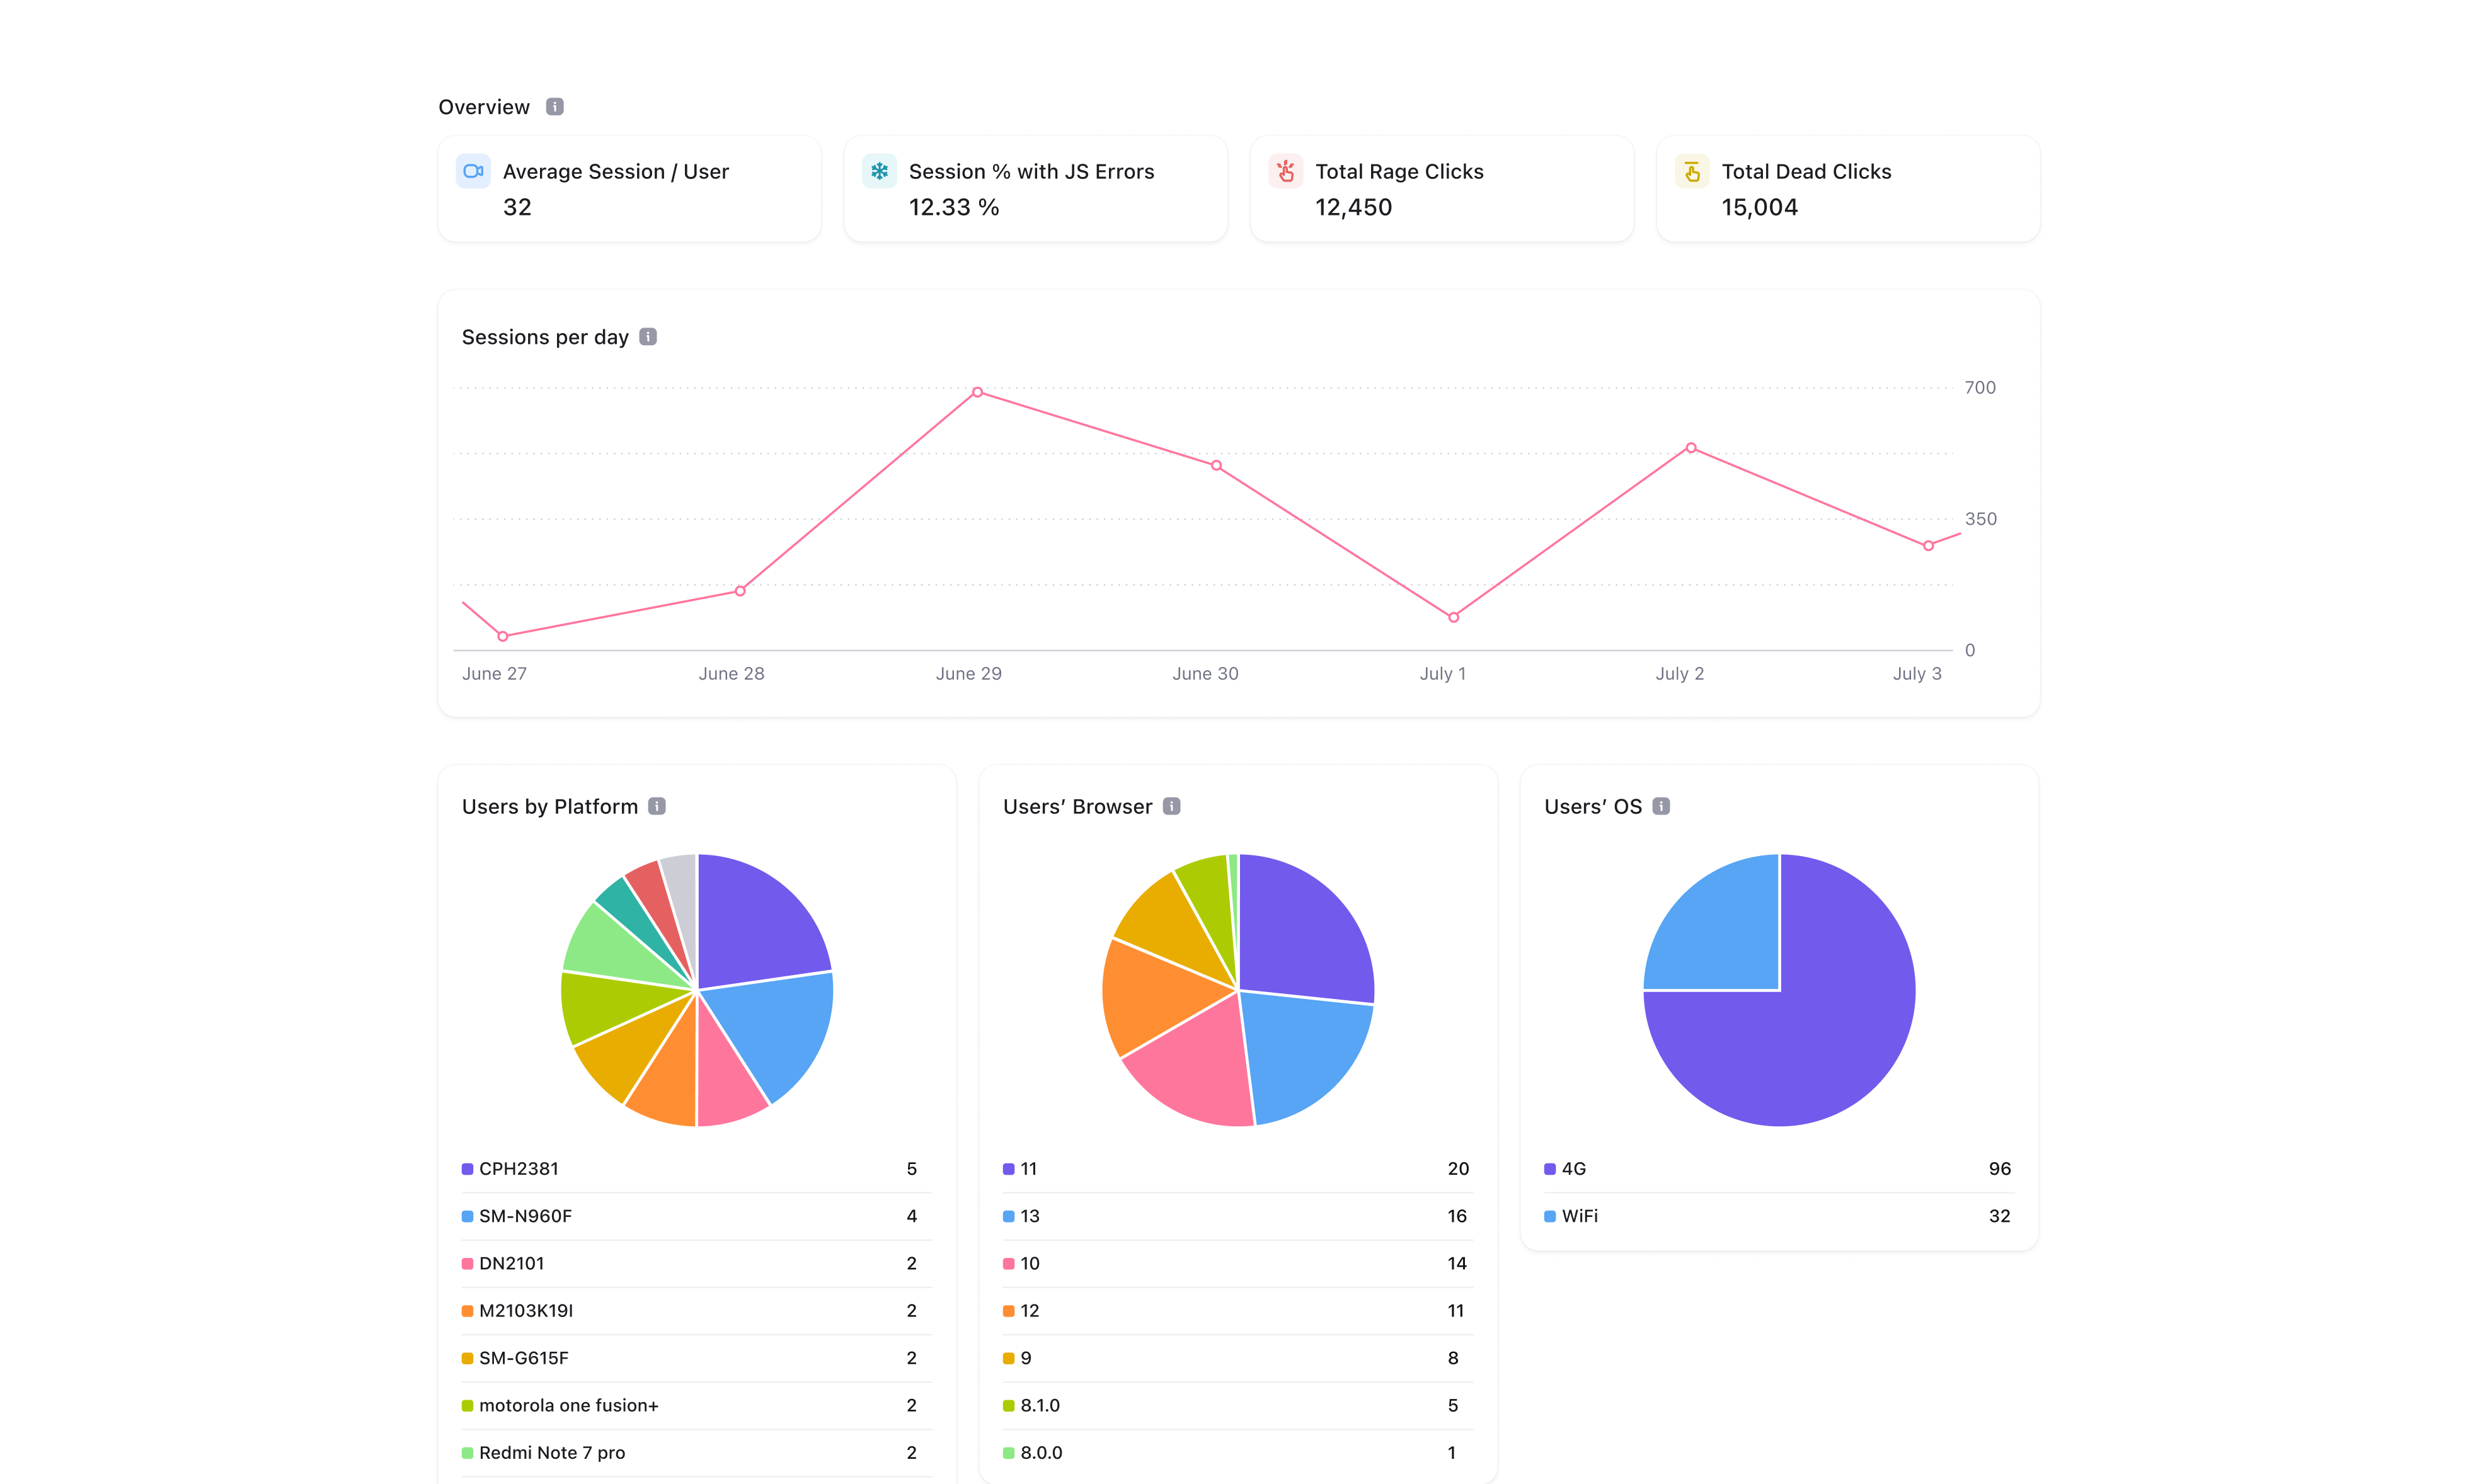2480x1484 pixels.
Task: Select browser version '9' row label
Action: pyautogui.click(x=1026, y=1358)
